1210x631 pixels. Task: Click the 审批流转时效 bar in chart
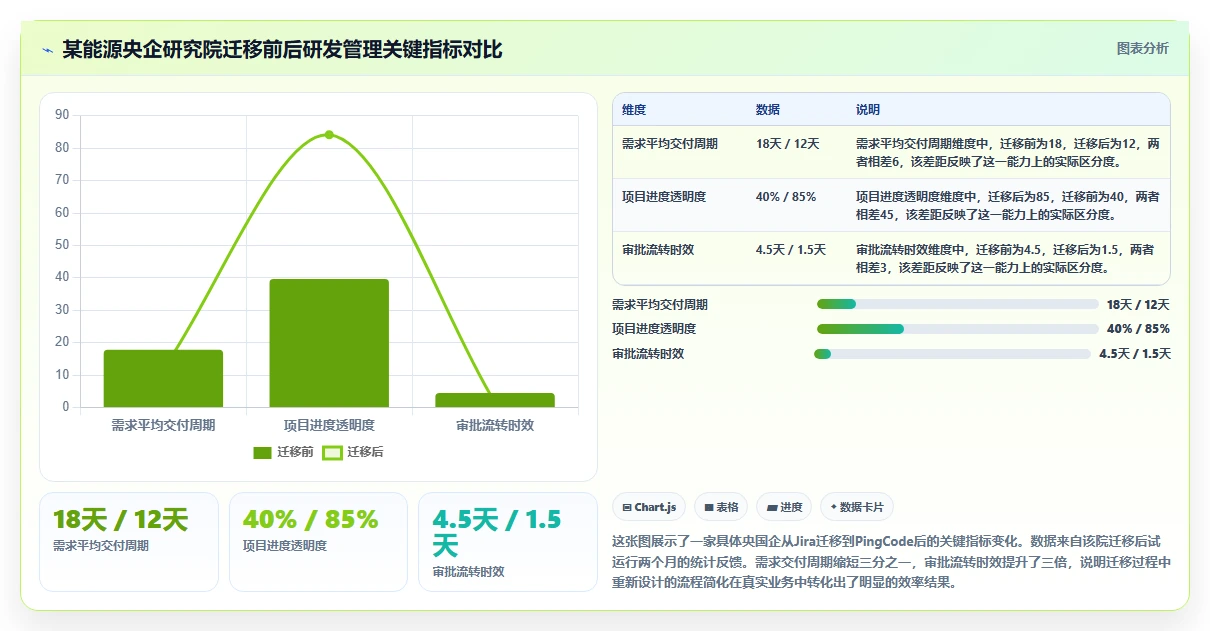point(495,400)
